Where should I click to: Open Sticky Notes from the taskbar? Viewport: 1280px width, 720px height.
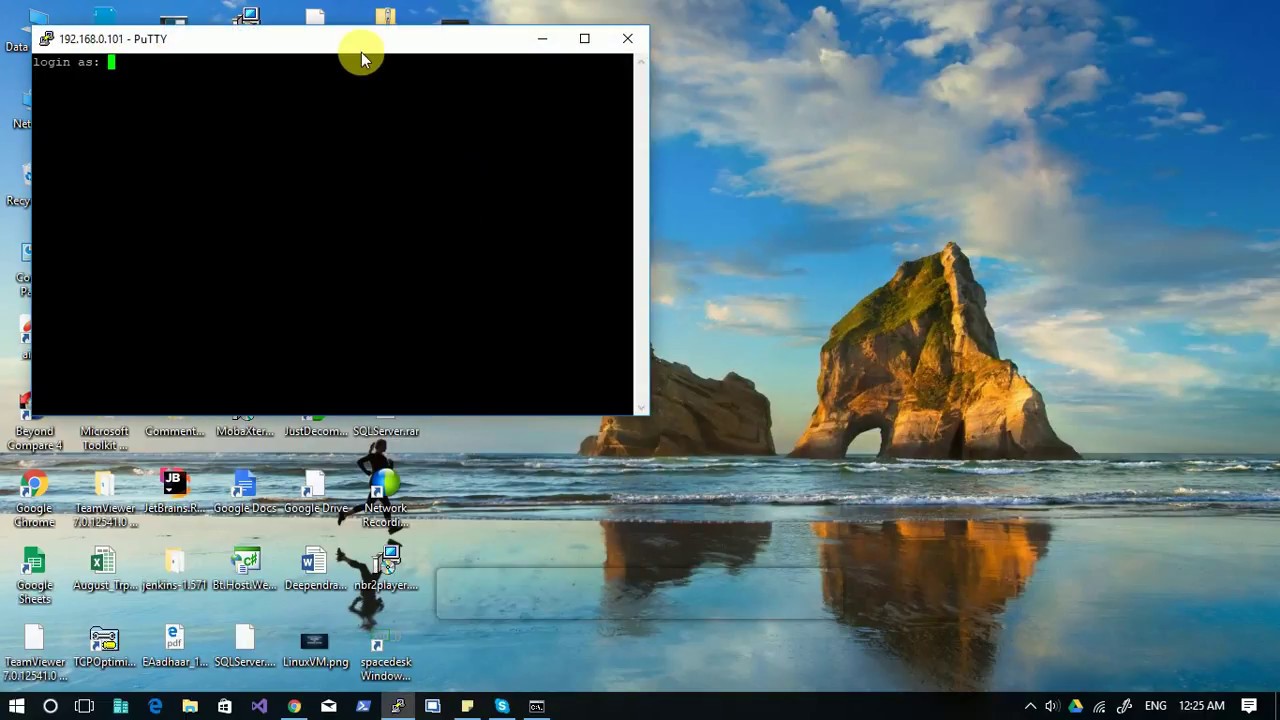467,706
